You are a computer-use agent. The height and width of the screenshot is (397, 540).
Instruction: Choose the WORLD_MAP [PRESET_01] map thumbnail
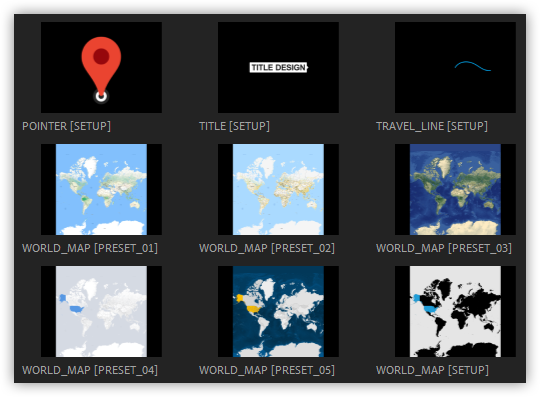pyautogui.click(x=101, y=189)
